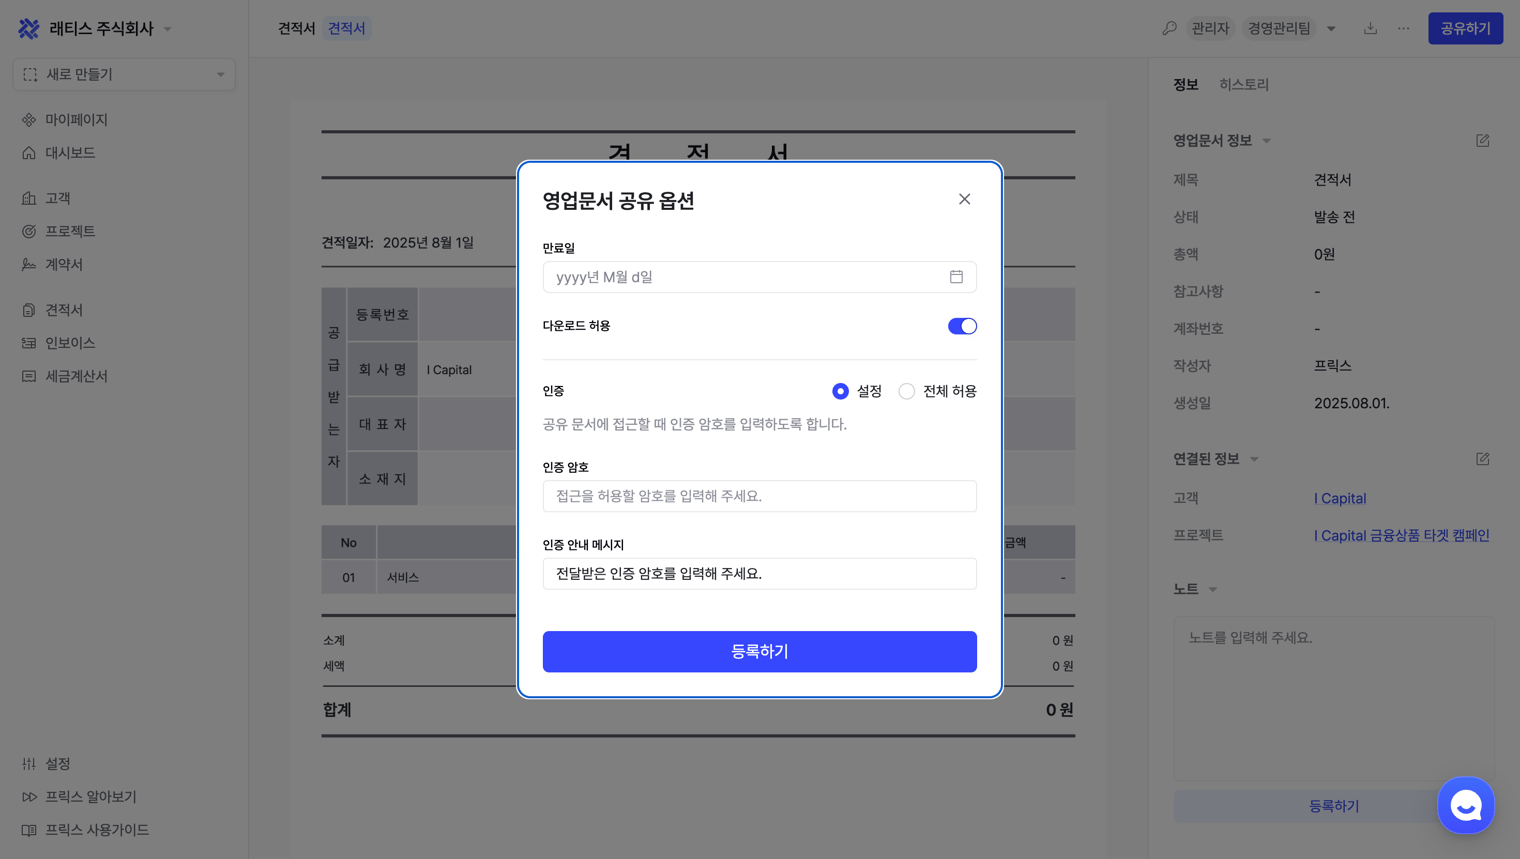The width and height of the screenshot is (1520, 859).
Task: Click the 인증 암호 input field
Action: click(x=759, y=496)
